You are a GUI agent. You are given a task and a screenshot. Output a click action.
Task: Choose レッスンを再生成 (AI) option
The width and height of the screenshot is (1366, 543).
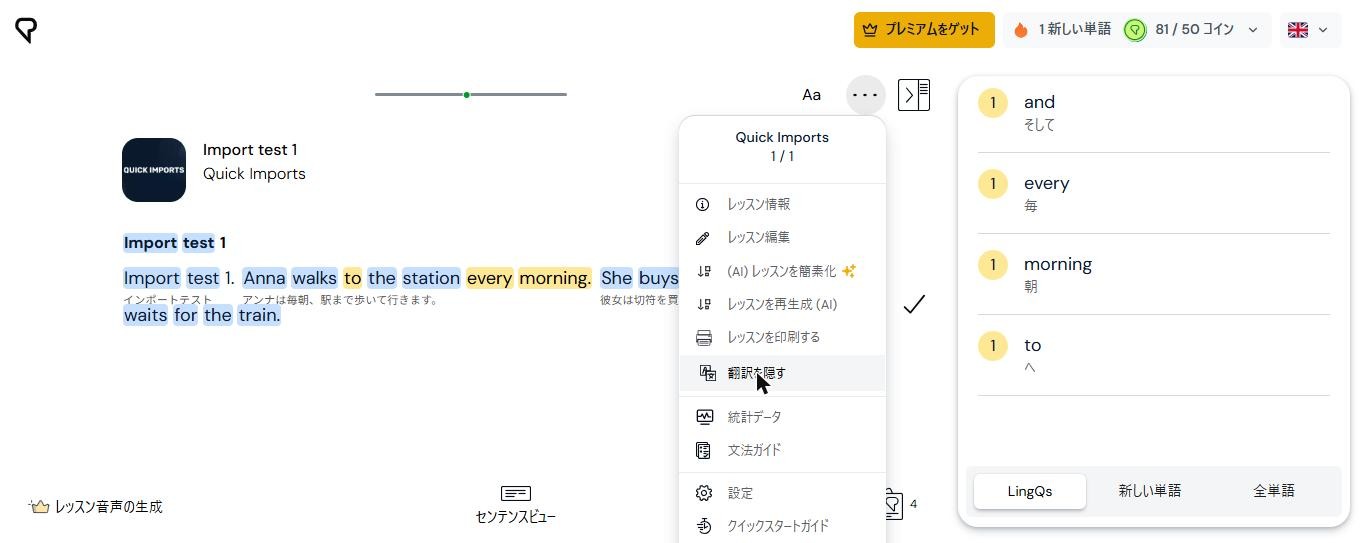point(782,304)
